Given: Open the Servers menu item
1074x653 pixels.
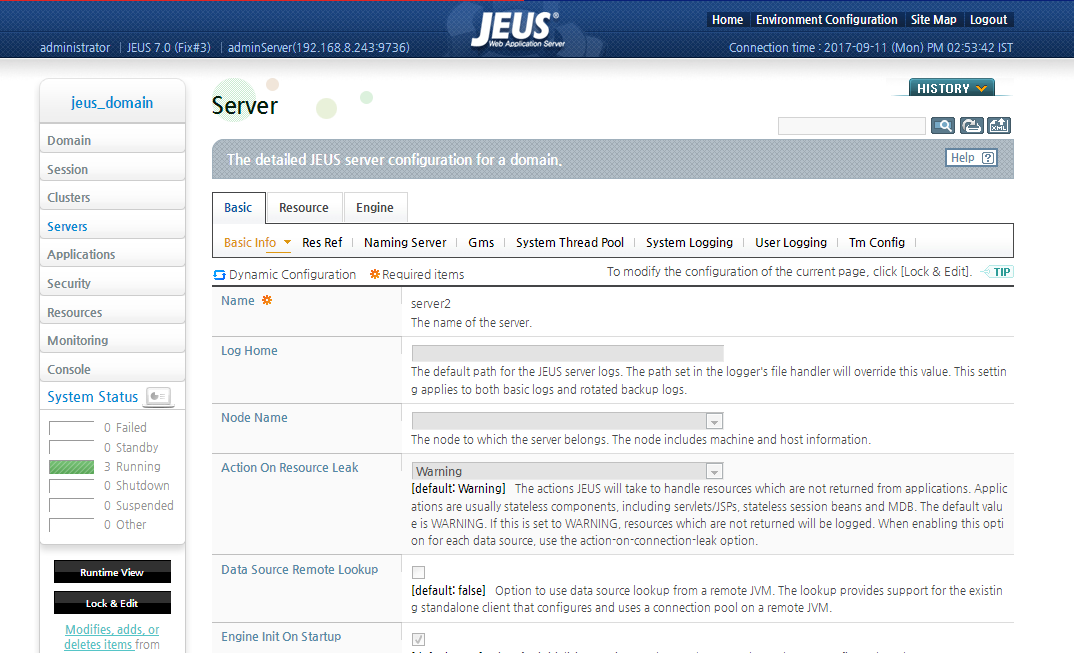Looking at the screenshot, I should (112, 226).
